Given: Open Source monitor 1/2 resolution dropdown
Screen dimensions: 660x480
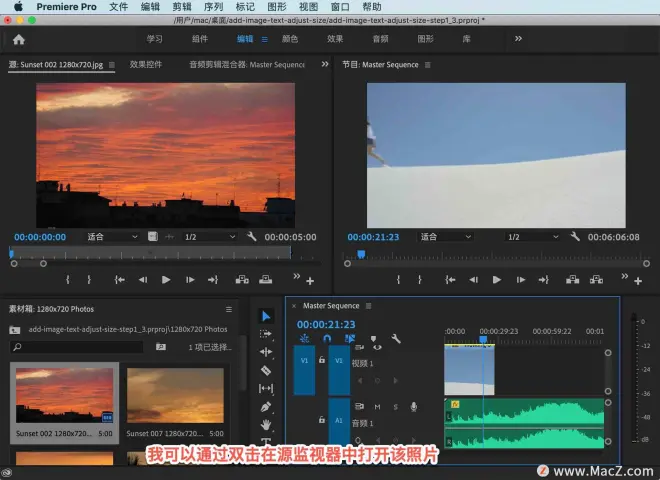Looking at the screenshot, I should tap(210, 237).
